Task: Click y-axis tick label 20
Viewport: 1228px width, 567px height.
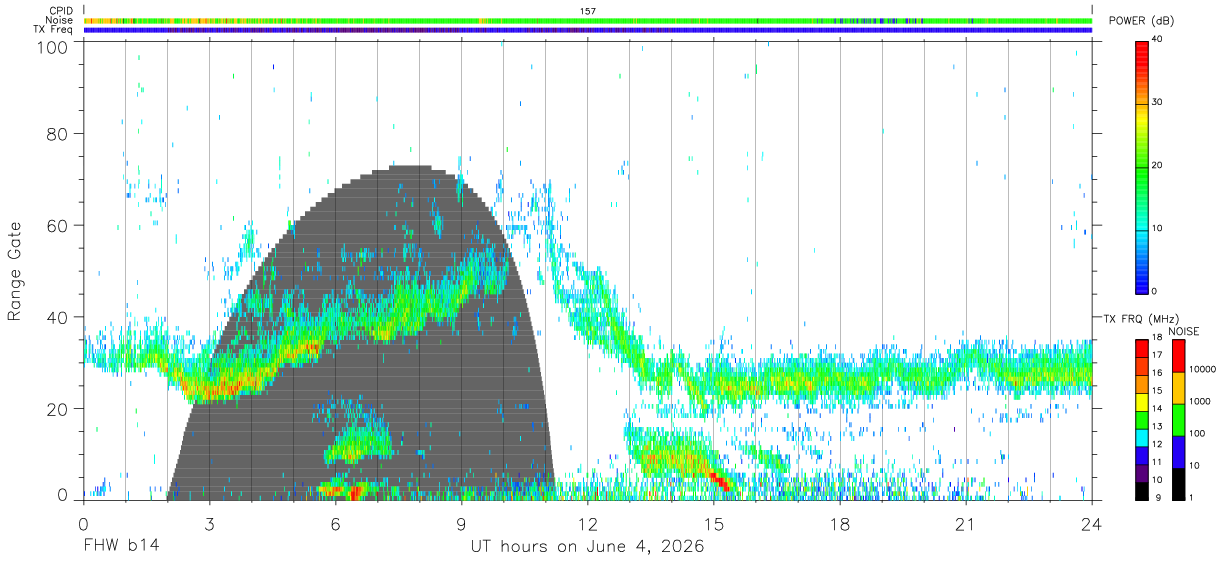Action: (58, 409)
